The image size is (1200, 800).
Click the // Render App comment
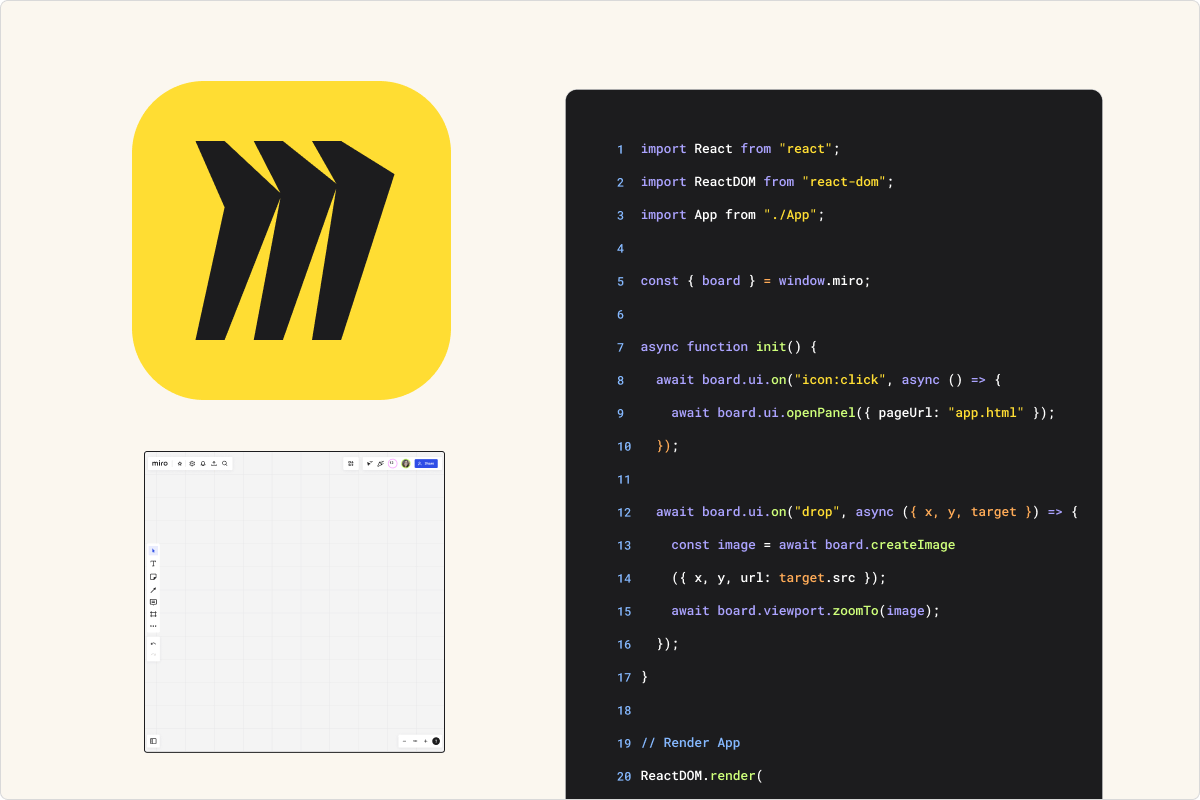click(690, 743)
